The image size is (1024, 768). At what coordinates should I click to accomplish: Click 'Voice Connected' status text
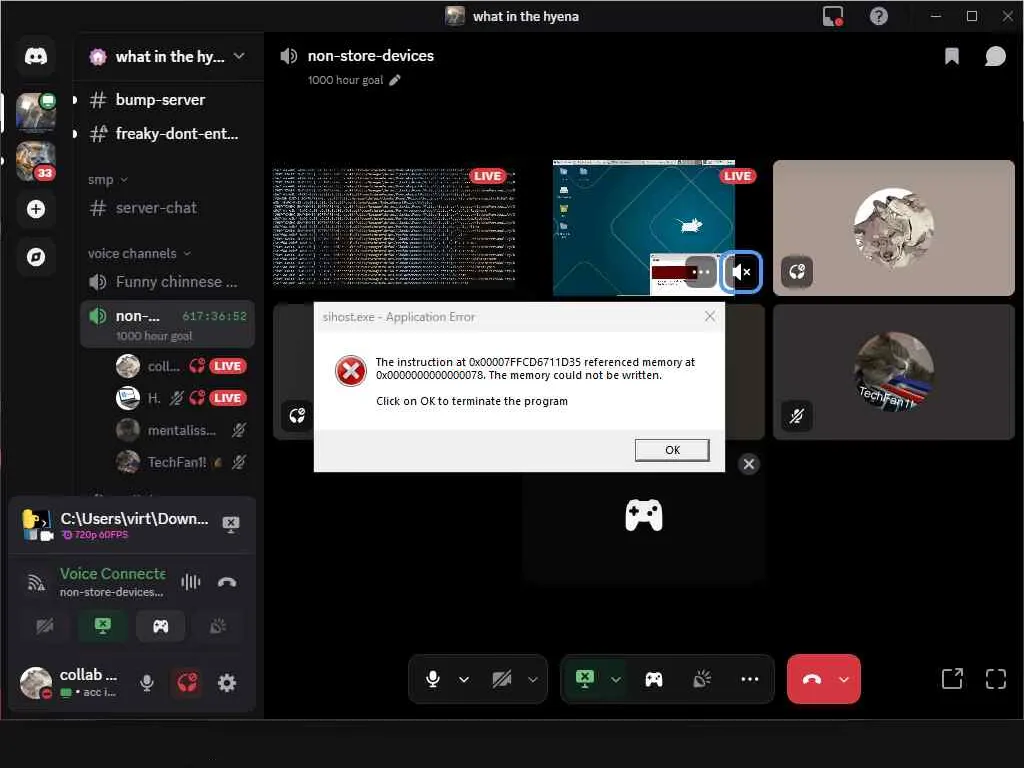point(112,573)
